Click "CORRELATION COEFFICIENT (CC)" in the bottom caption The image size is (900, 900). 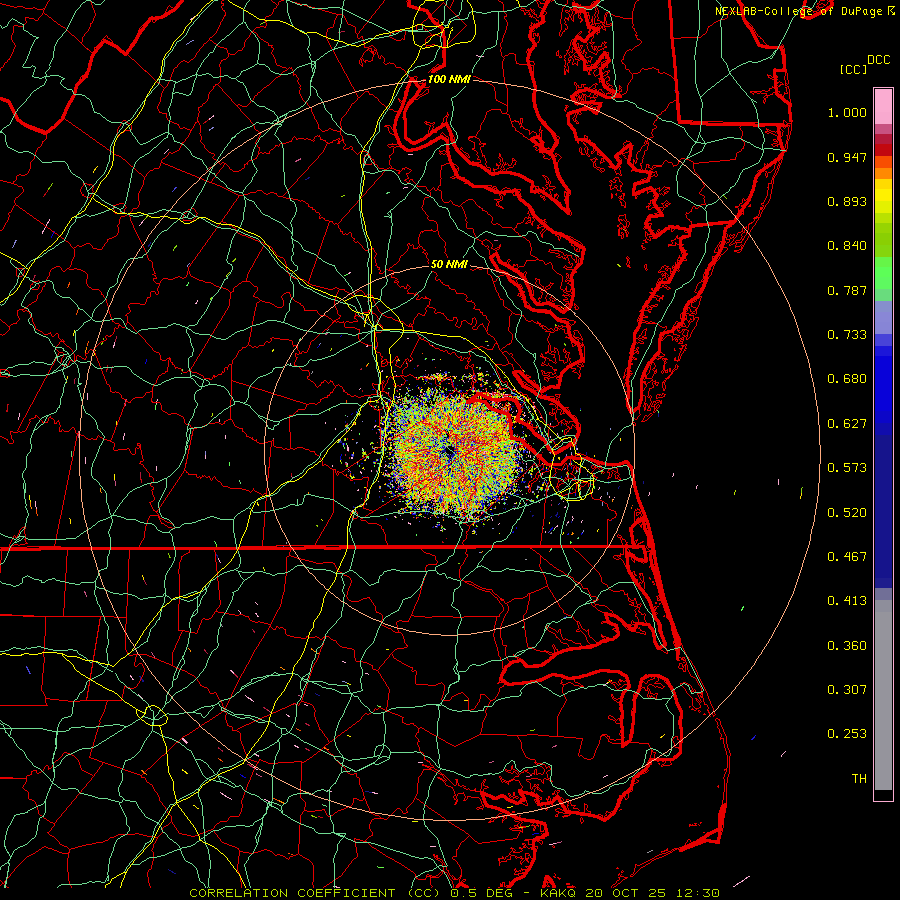(315, 893)
